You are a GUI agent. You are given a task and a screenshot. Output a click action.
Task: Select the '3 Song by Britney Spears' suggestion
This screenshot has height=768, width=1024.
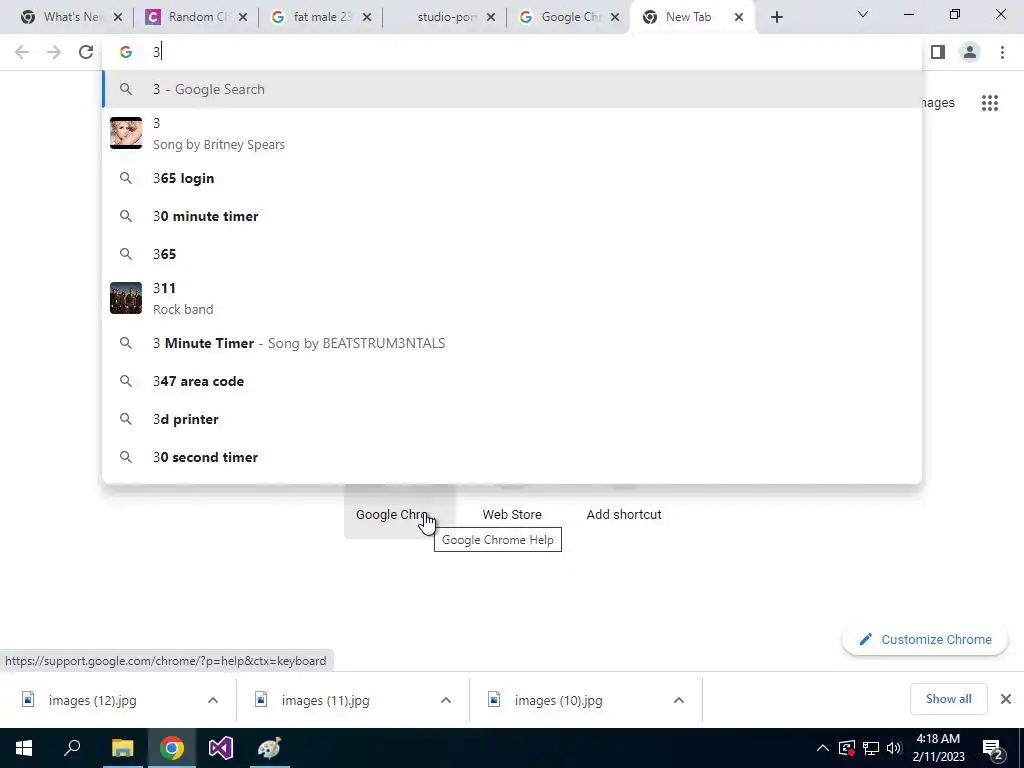[512, 133]
